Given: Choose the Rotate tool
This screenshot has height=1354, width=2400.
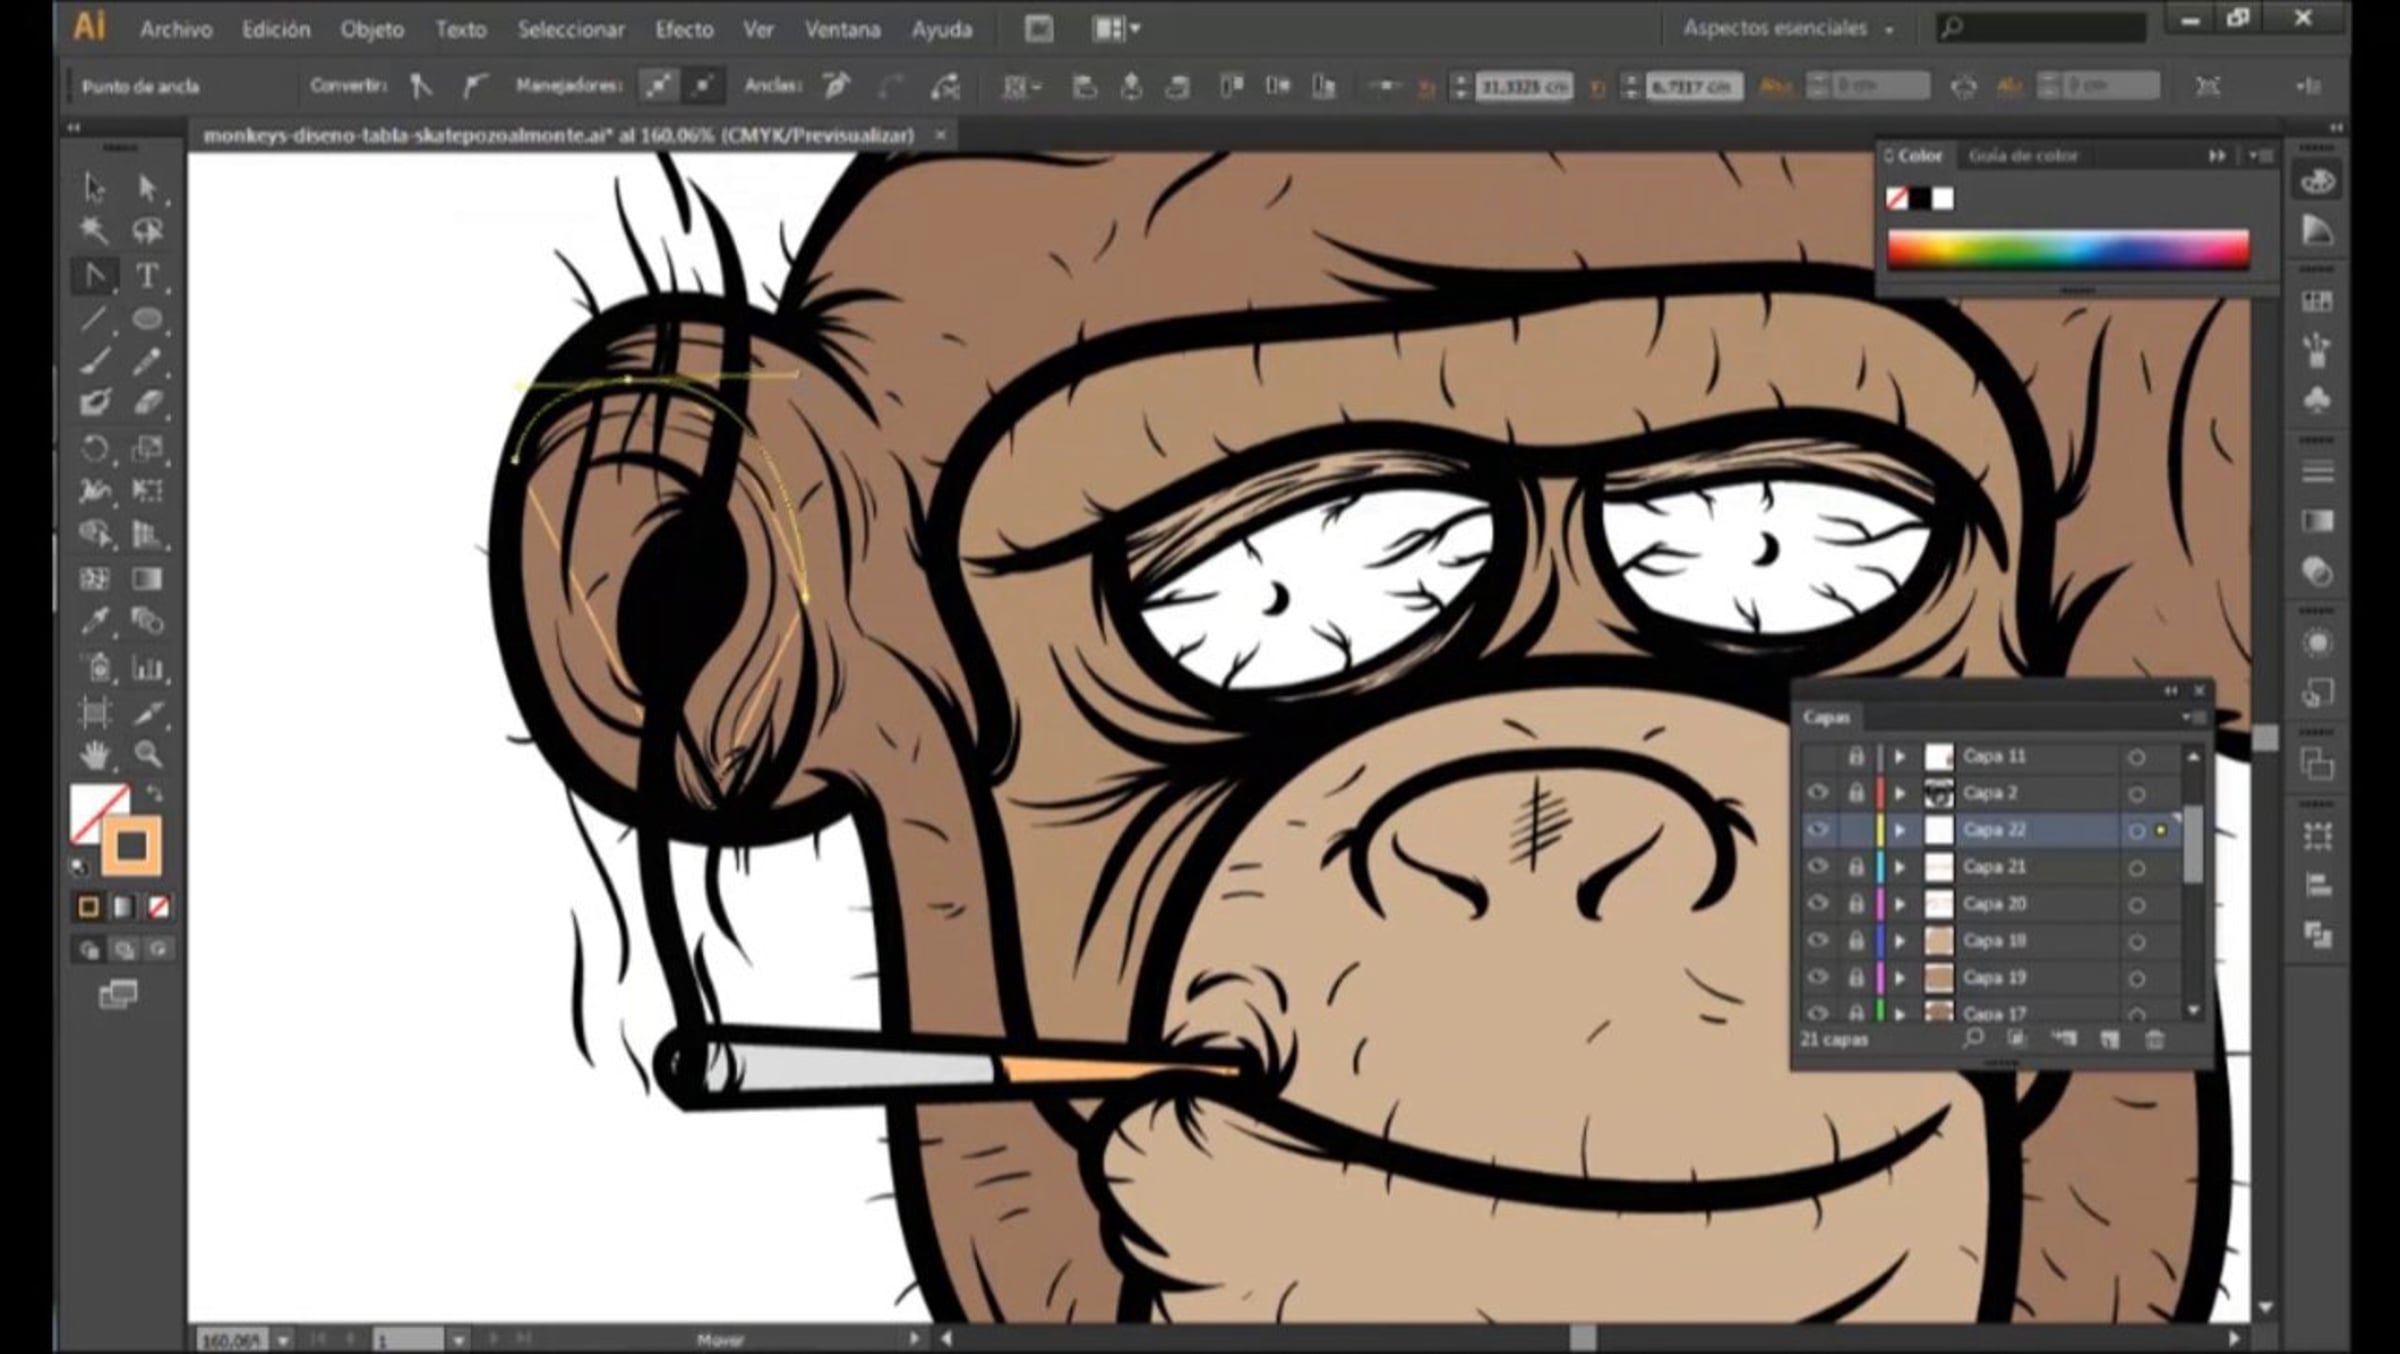Looking at the screenshot, I should click(x=95, y=447).
